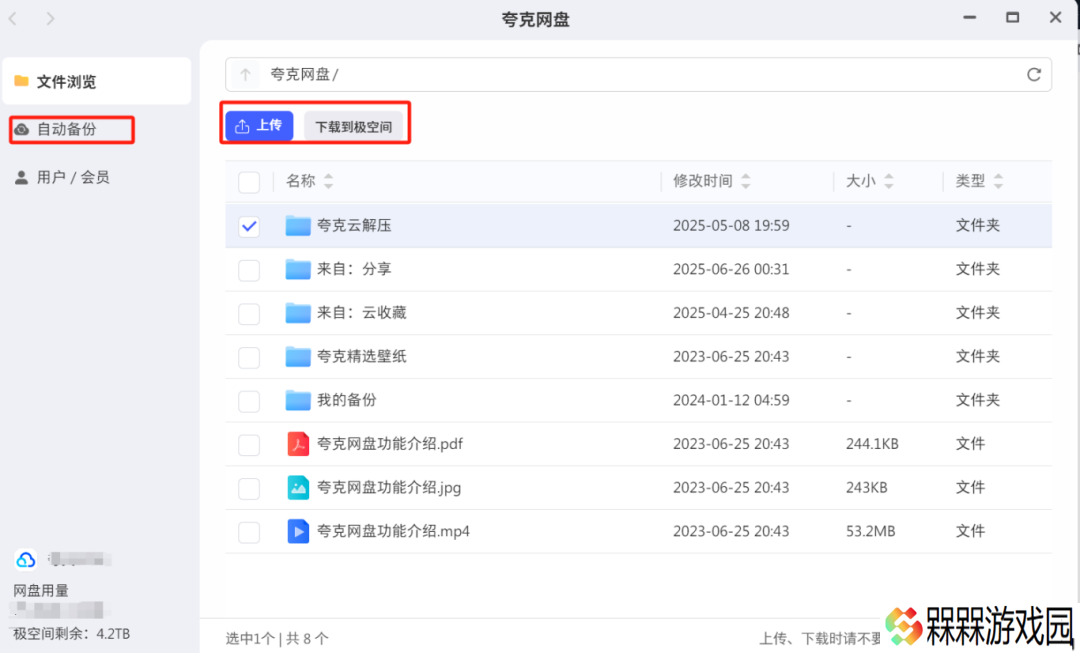Select the 夸克云解压 folder name
1080x653 pixels.
[x=354, y=225]
